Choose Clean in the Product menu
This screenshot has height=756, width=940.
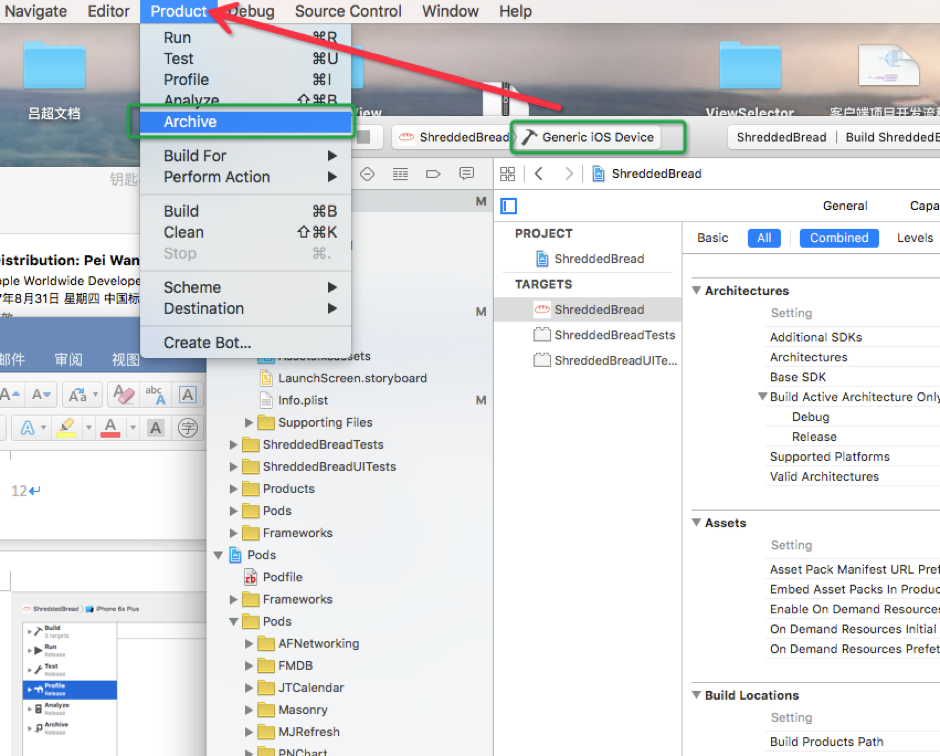point(245,232)
